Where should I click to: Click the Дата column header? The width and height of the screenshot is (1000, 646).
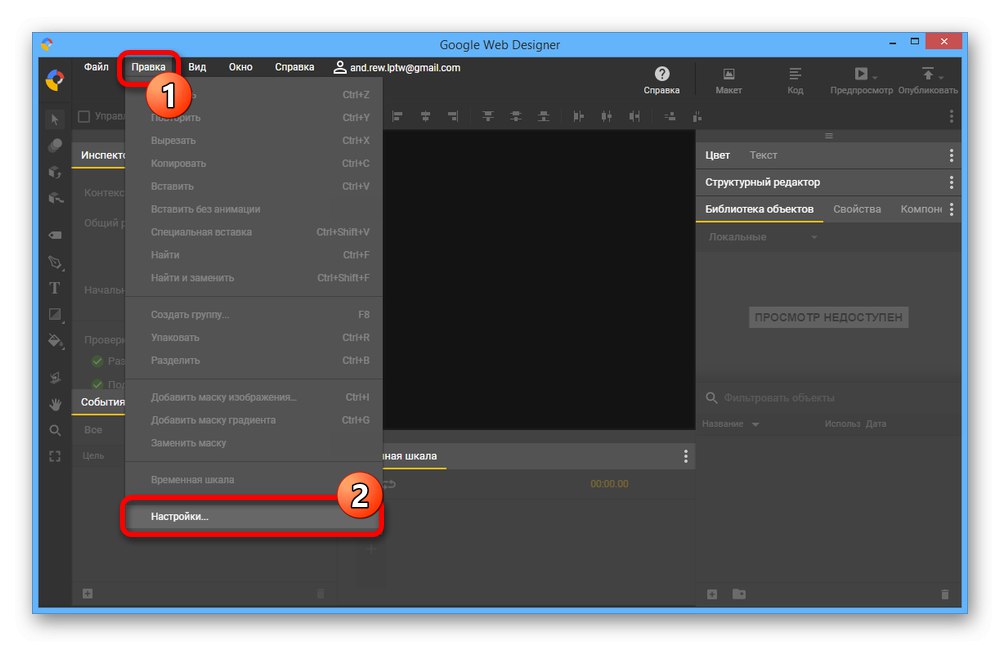[x=876, y=424]
